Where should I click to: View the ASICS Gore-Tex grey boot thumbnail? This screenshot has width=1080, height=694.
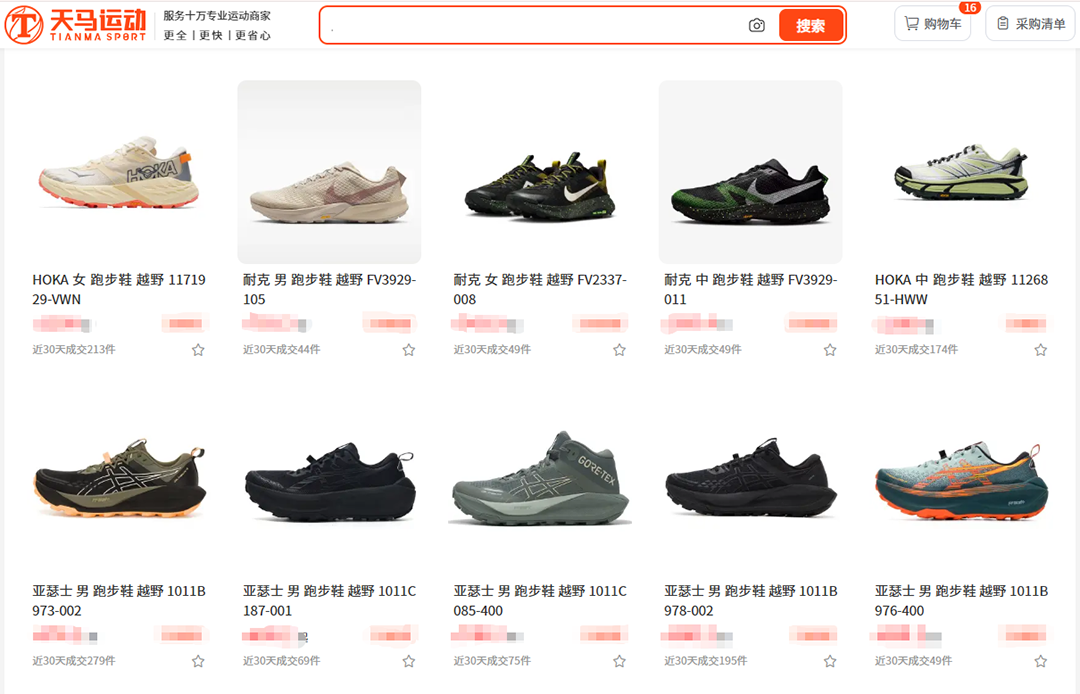click(x=540, y=482)
